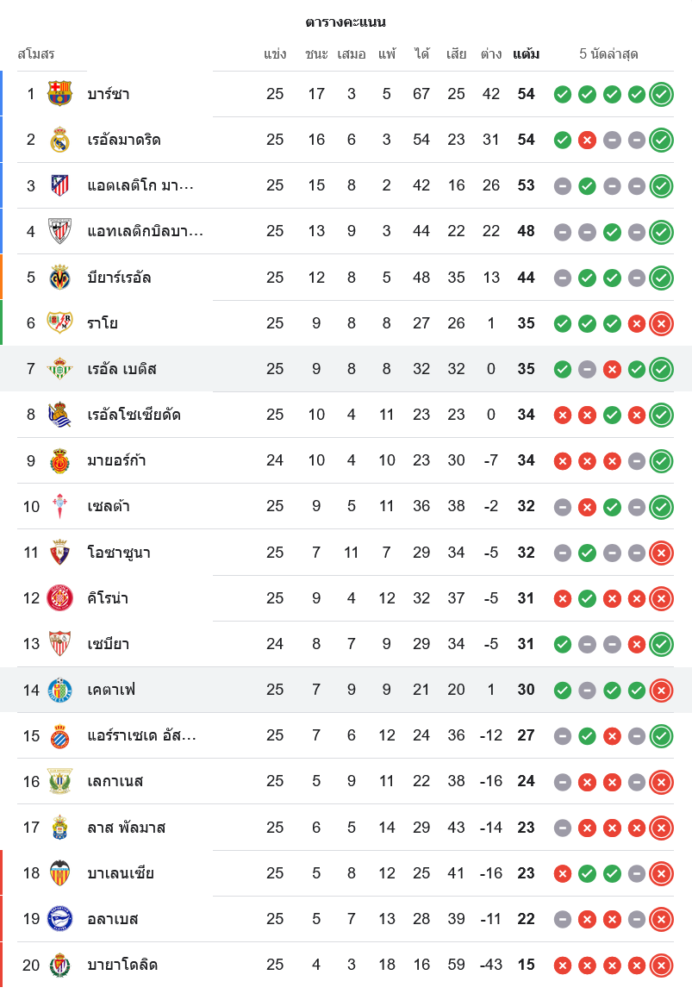Click the Real Madrid club crest
This screenshot has width=692, height=1000.
tap(60, 140)
